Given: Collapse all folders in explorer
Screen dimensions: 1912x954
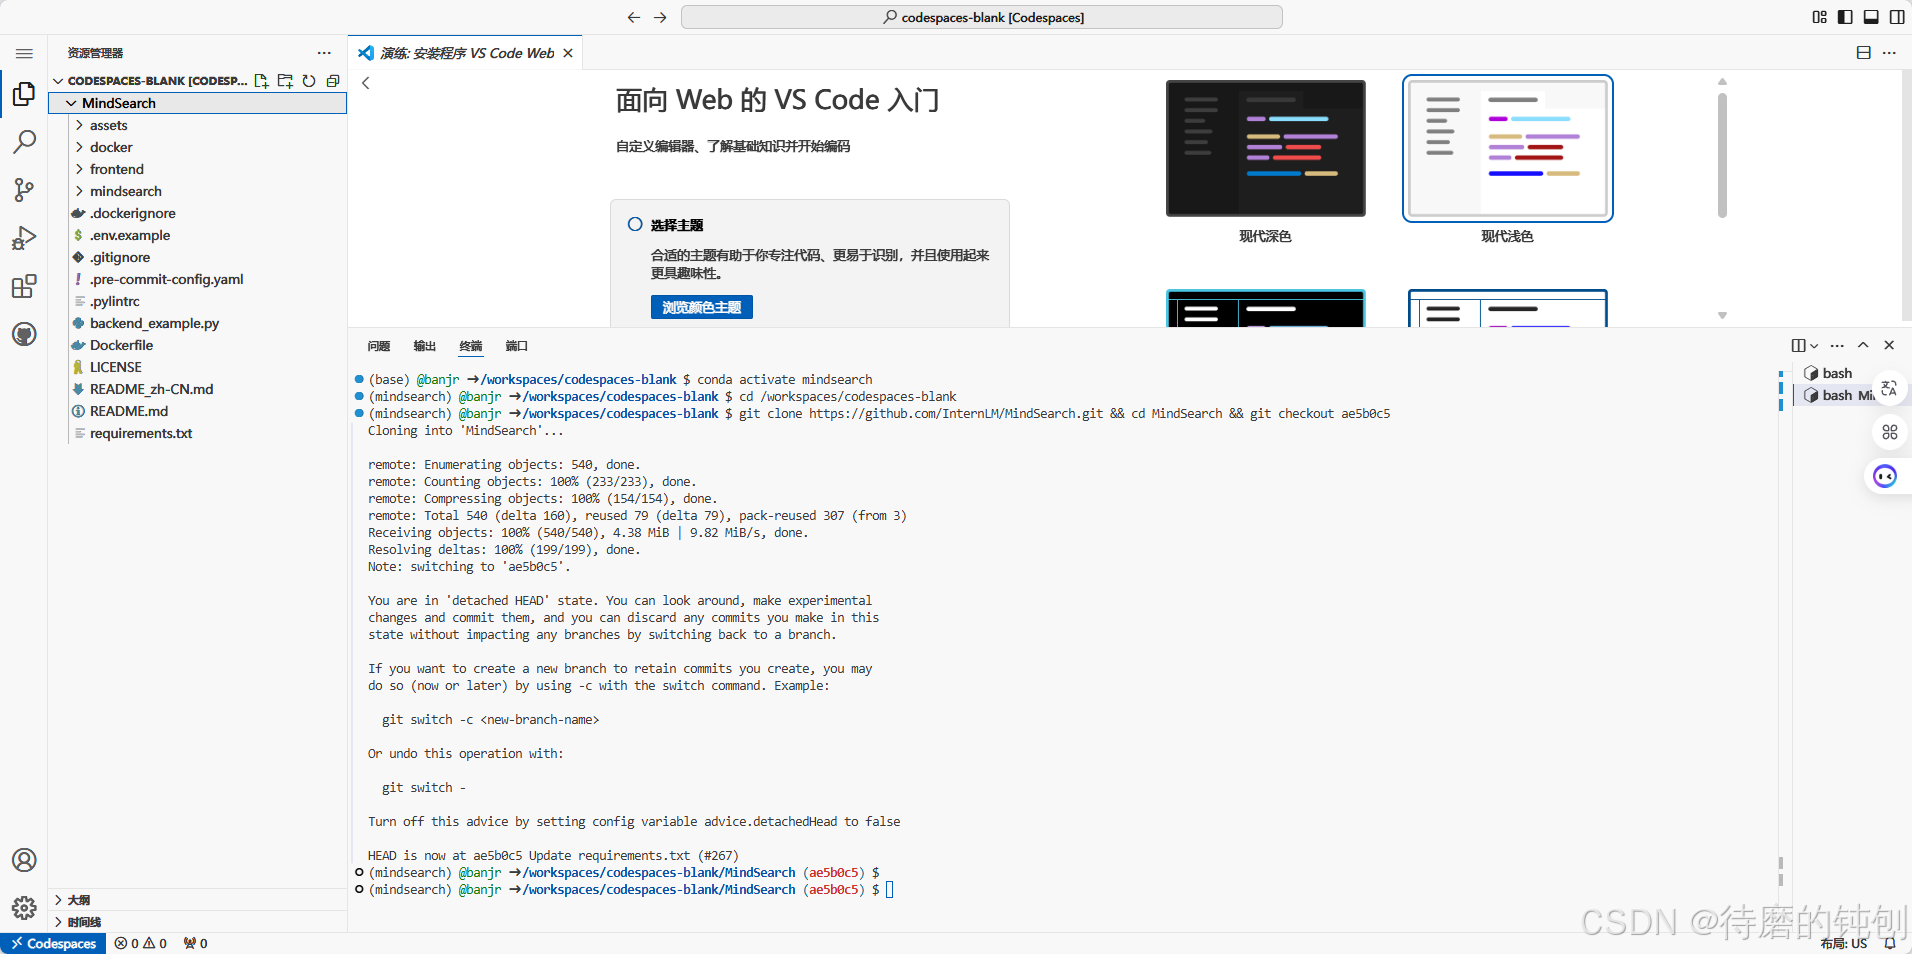Looking at the screenshot, I should click(x=333, y=81).
